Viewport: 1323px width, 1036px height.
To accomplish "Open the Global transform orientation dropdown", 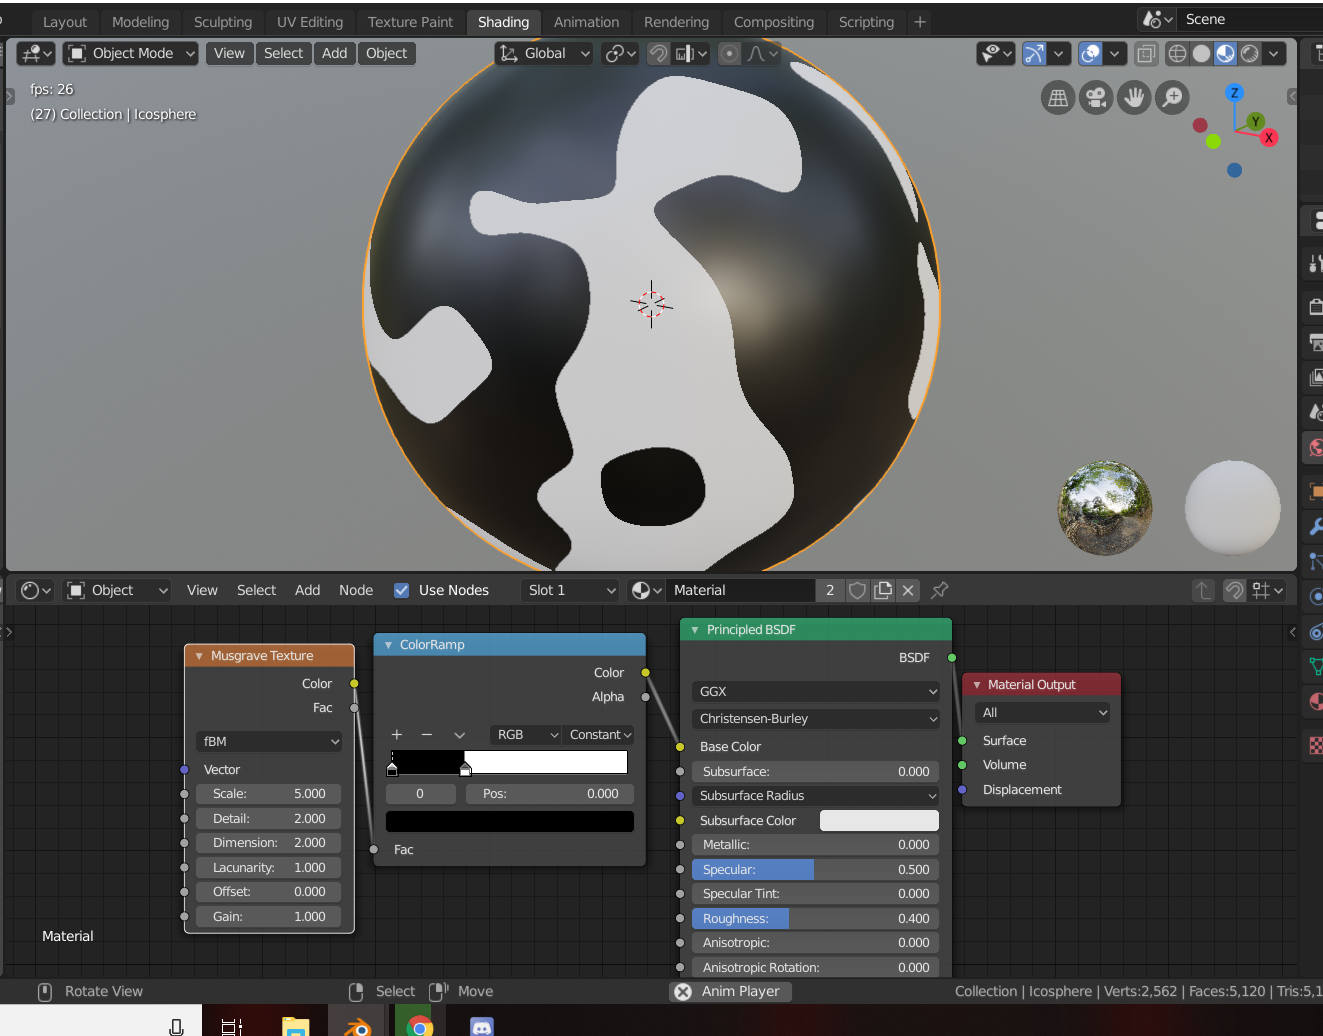I will pos(545,53).
